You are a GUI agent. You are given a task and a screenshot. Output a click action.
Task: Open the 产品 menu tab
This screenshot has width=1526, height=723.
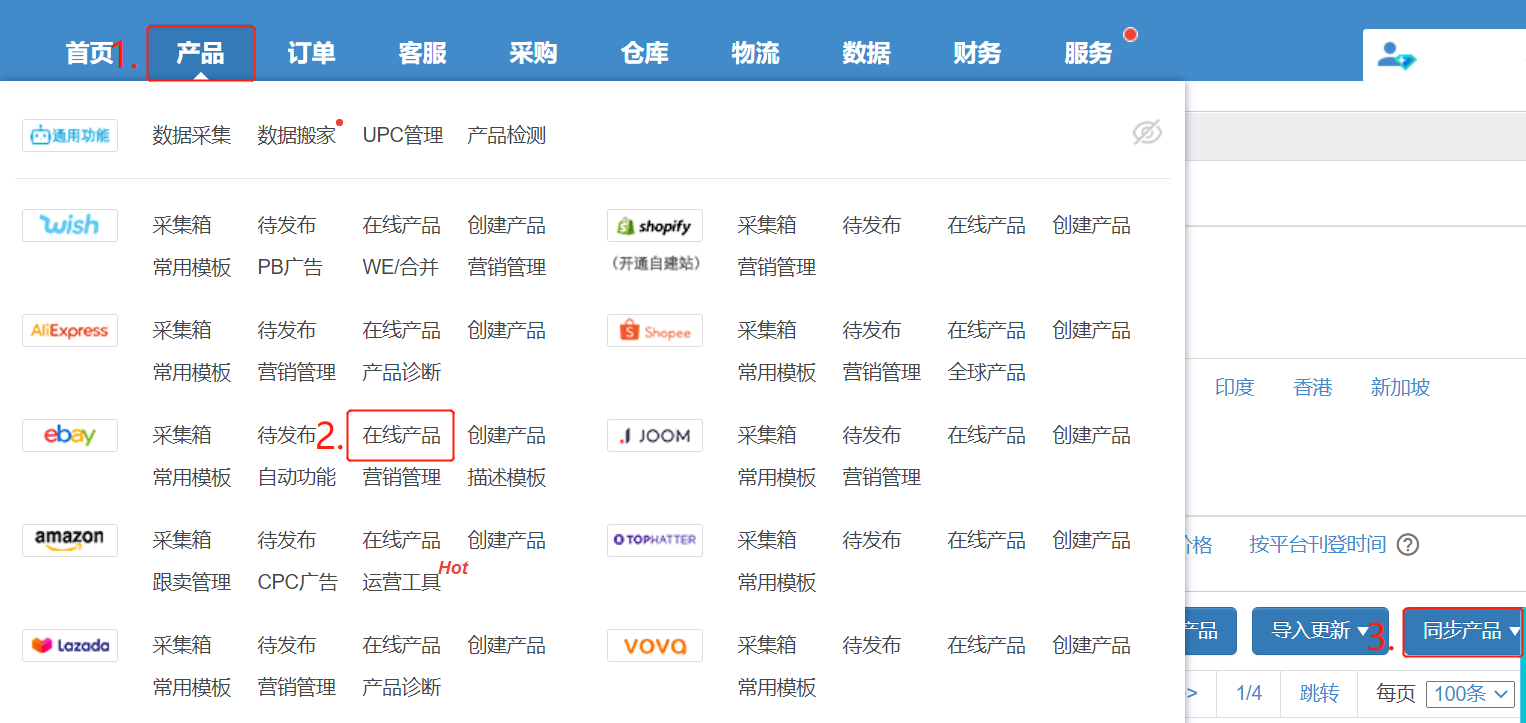(x=200, y=53)
